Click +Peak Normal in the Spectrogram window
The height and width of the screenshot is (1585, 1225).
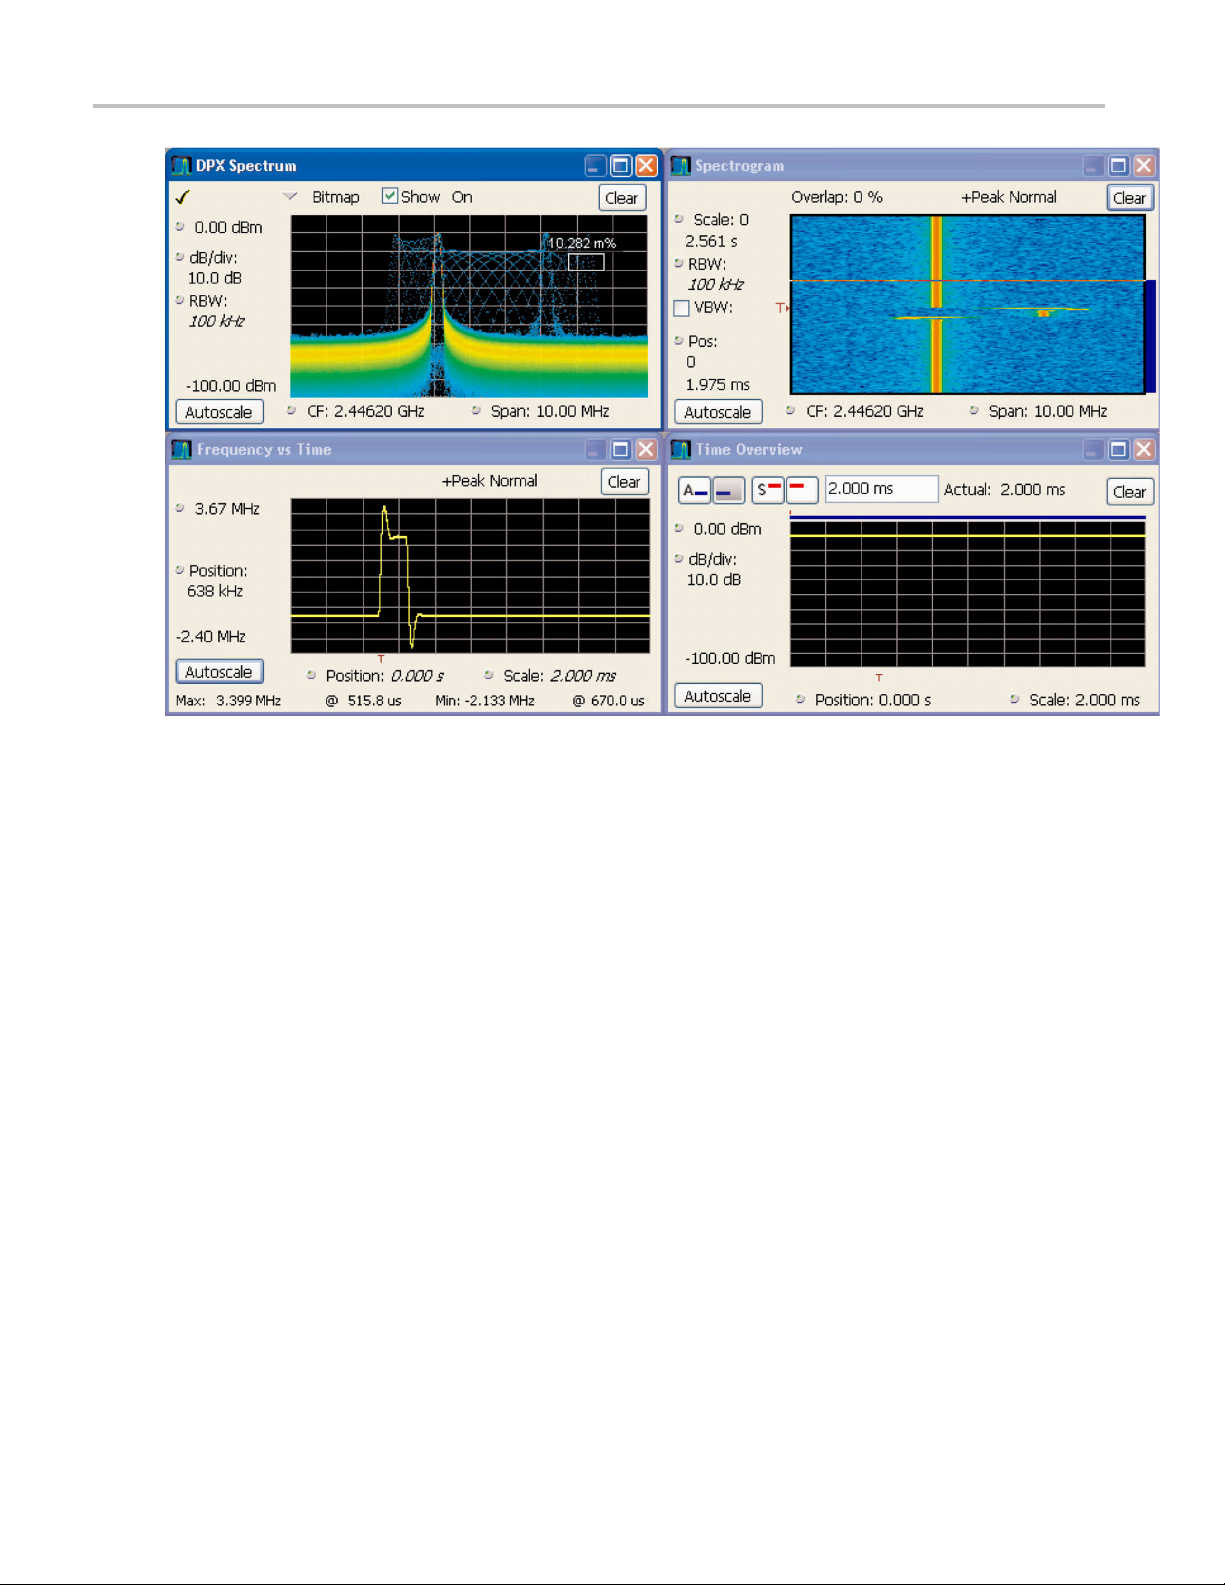[1008, 197]
